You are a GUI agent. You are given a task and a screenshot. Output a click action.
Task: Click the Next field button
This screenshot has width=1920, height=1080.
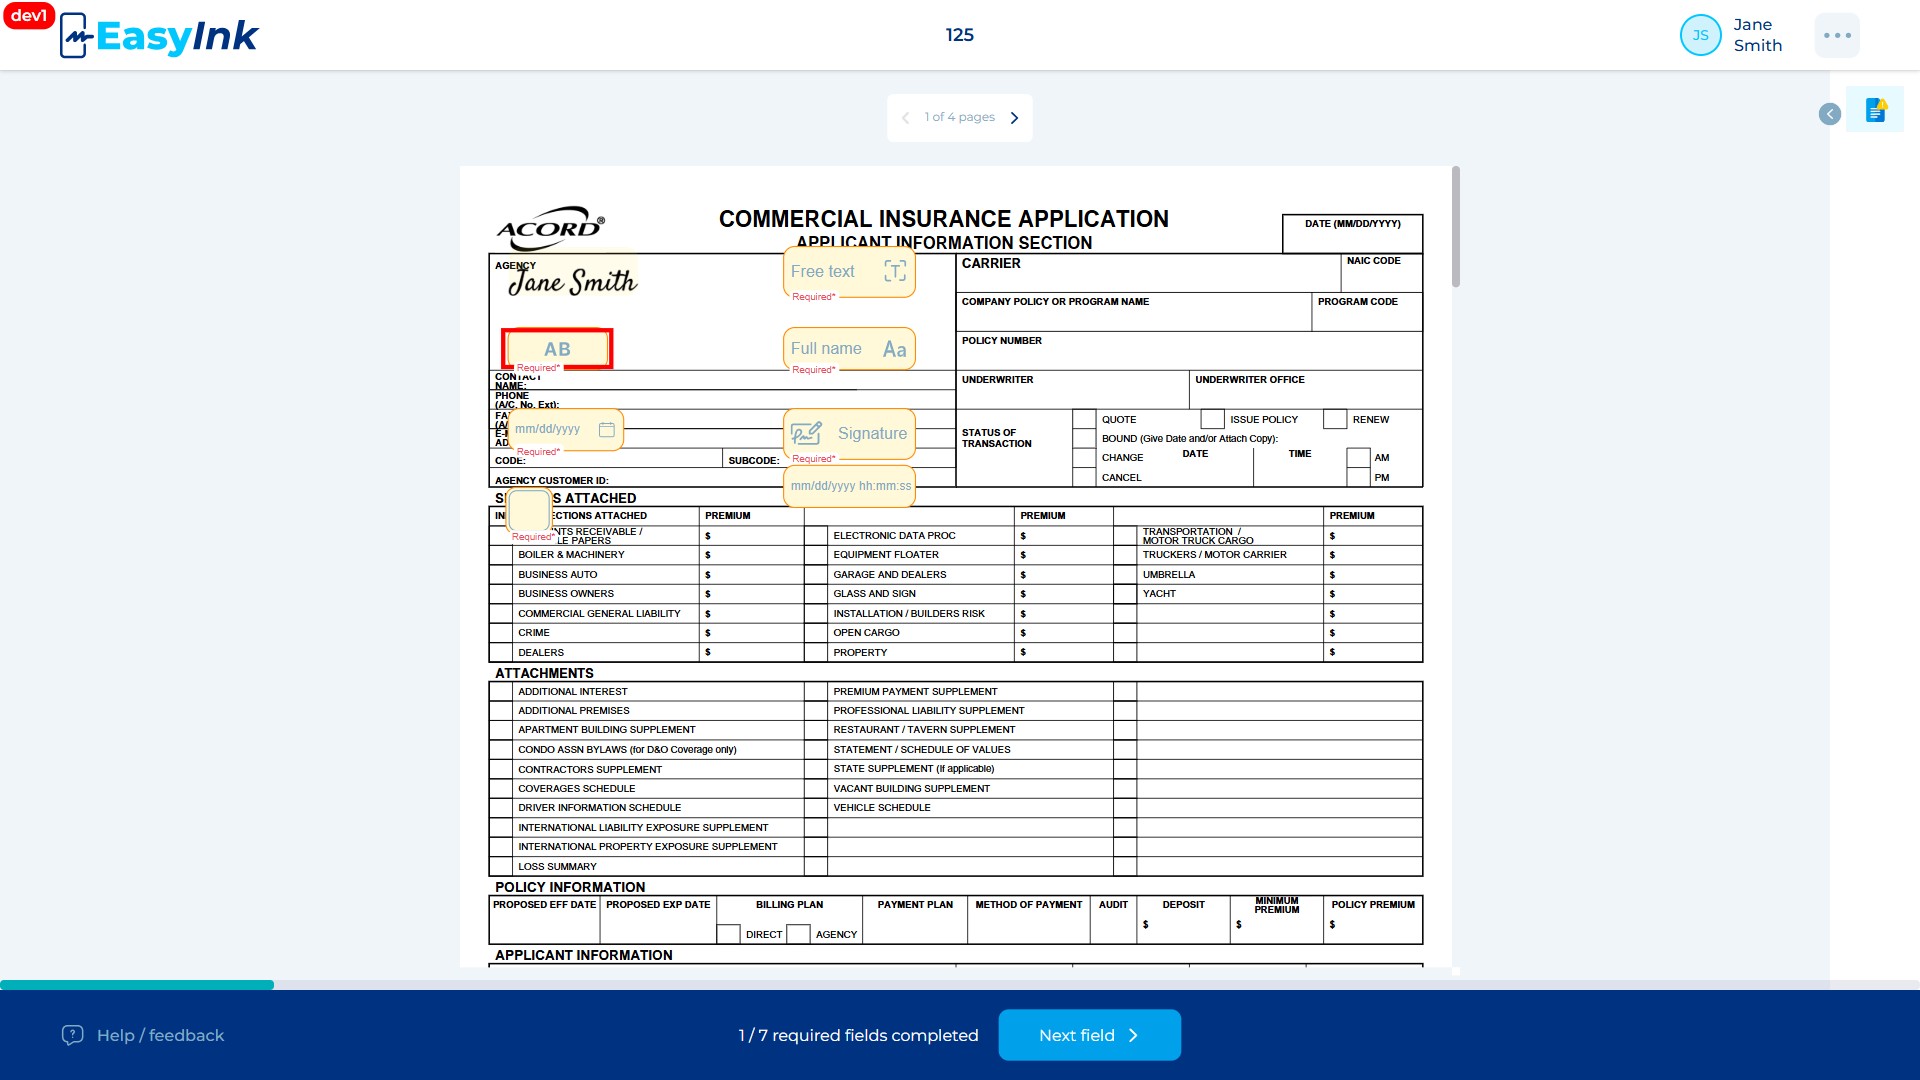click(x=1089, y=1035)
